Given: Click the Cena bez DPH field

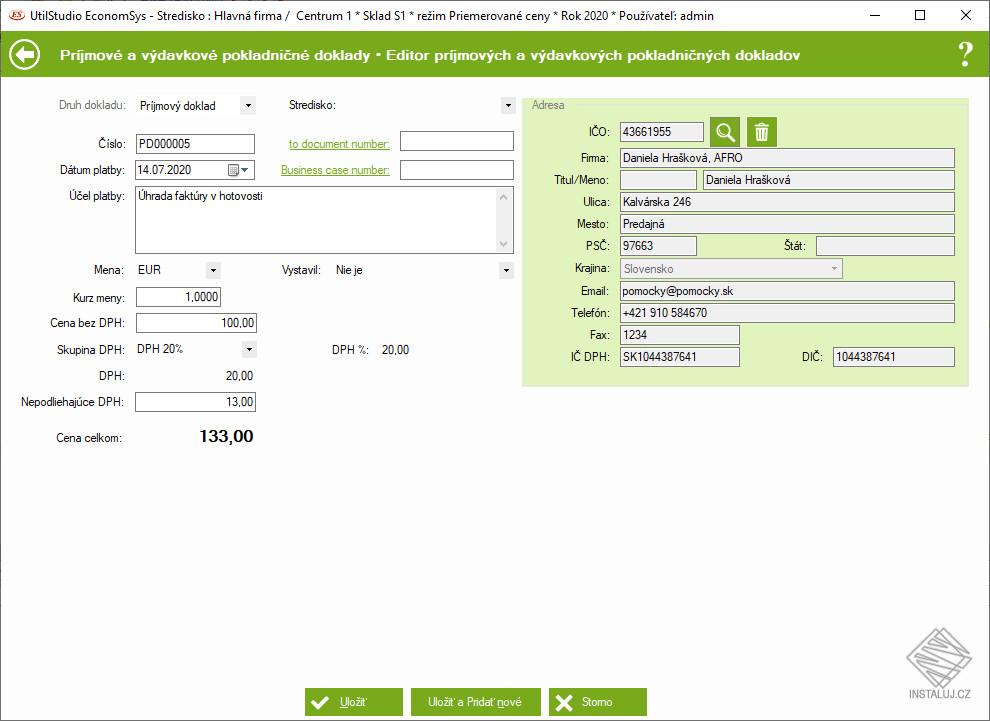Looking at the screenshot, I should pyautogui.click(x=196, y=323).
